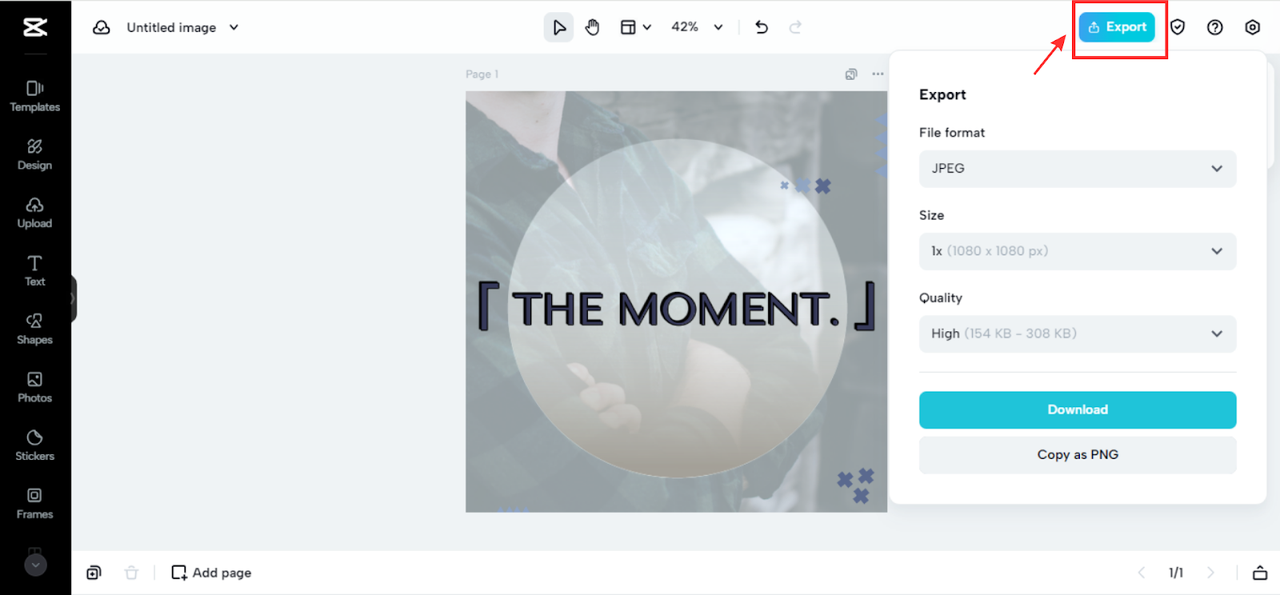Image resolution: width=1280 pixels, height=595 pixels.
Task: Click the cloud save status icon
Action: (101, 28)
